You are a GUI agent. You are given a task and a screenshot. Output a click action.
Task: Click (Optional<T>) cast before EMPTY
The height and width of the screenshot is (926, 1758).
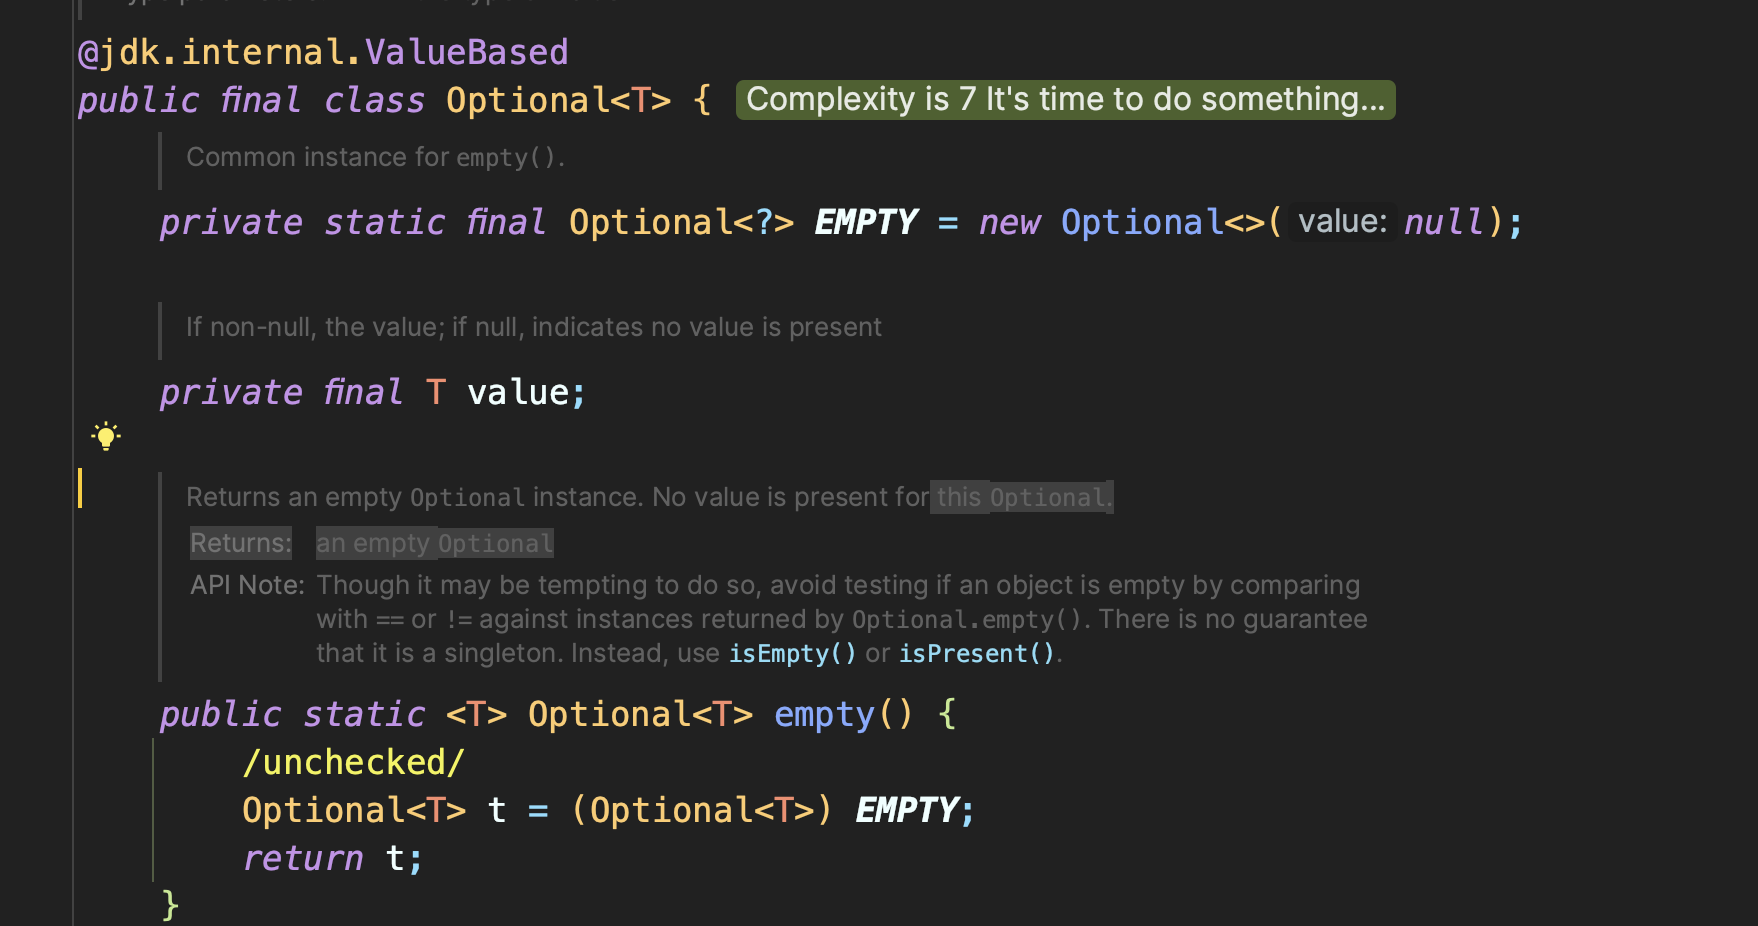pyautogui.click(x=701, y=811)
